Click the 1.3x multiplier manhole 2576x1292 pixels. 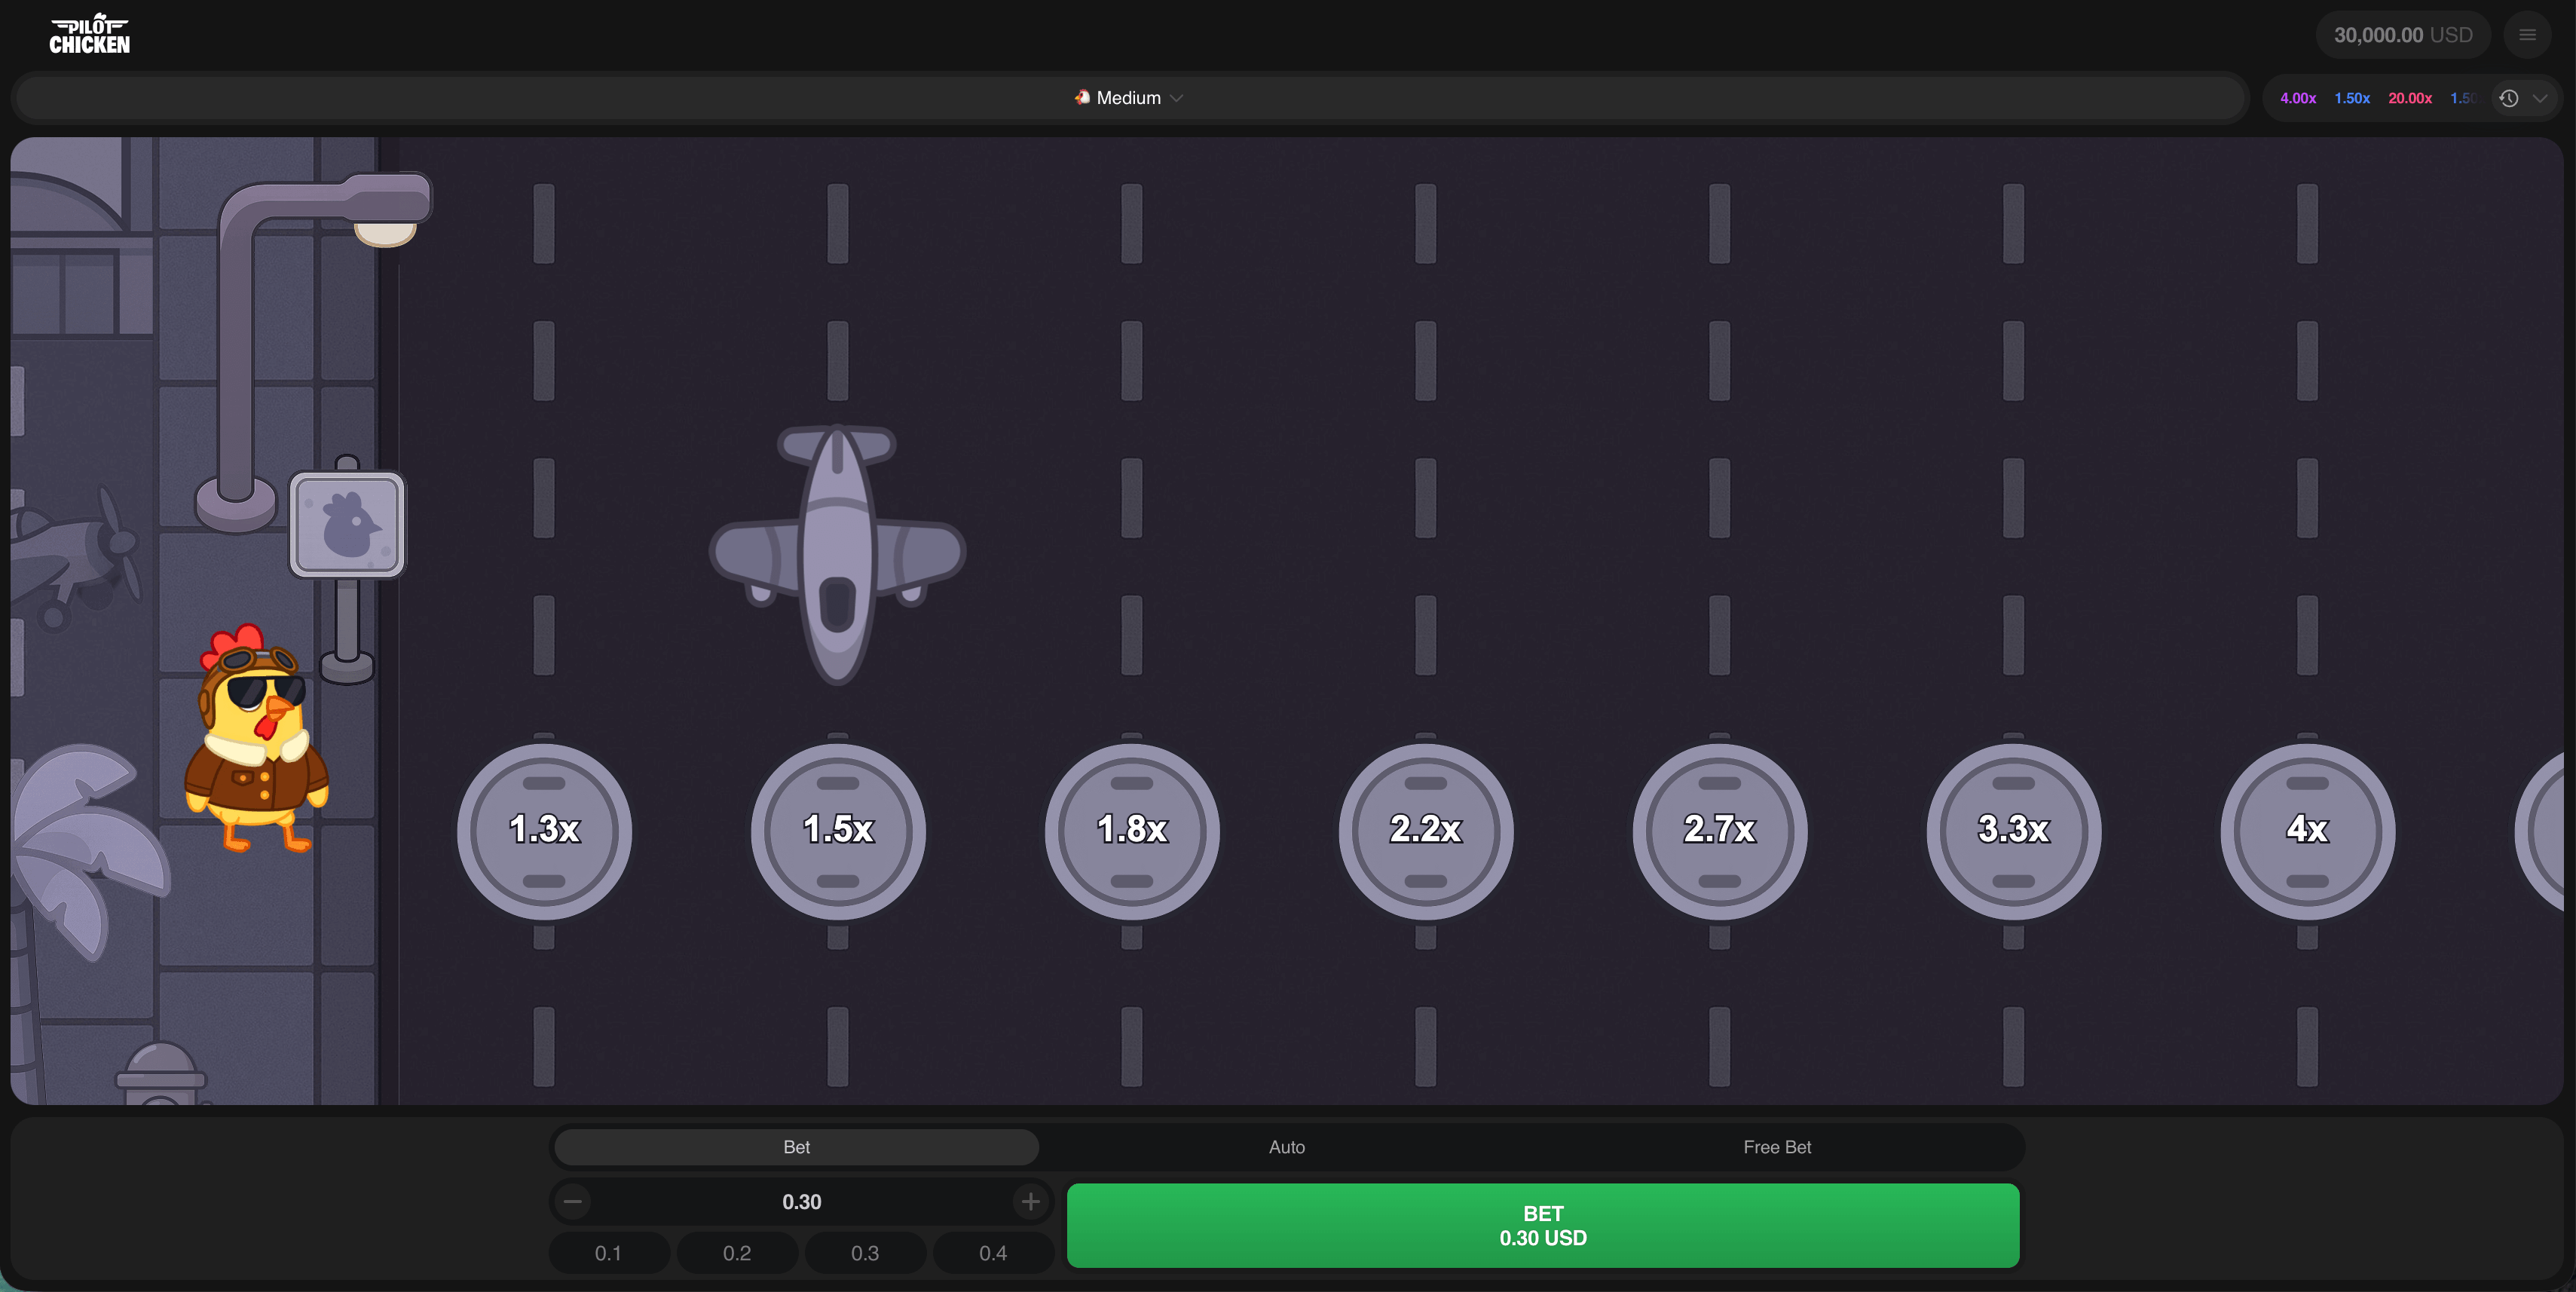(x=544, y=831)
